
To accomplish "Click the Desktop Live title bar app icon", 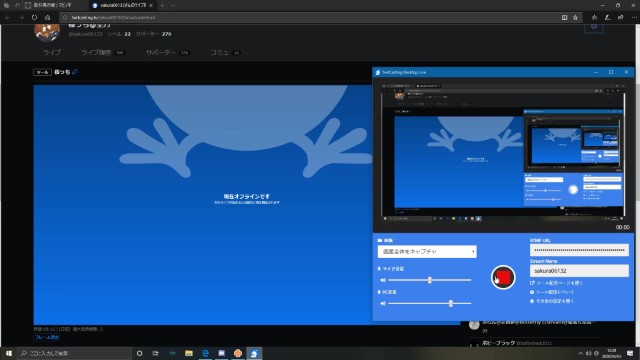I will tap(378, 72).
